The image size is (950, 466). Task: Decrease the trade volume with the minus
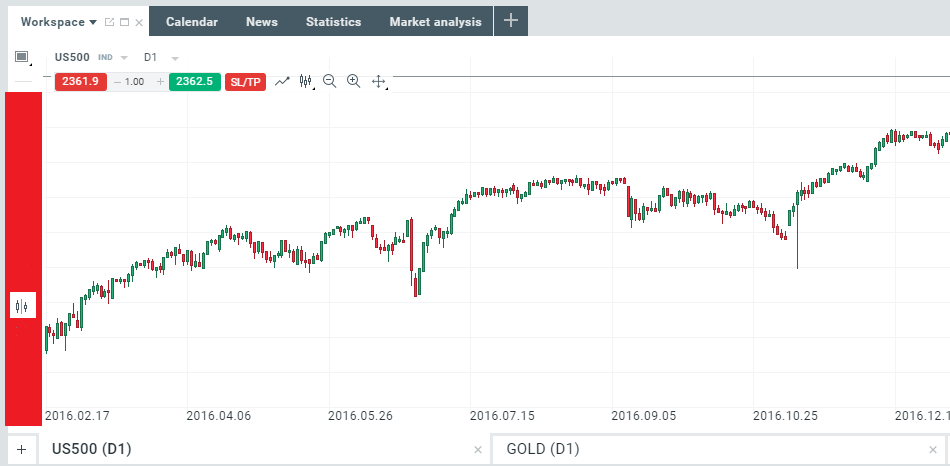[117, 81]
